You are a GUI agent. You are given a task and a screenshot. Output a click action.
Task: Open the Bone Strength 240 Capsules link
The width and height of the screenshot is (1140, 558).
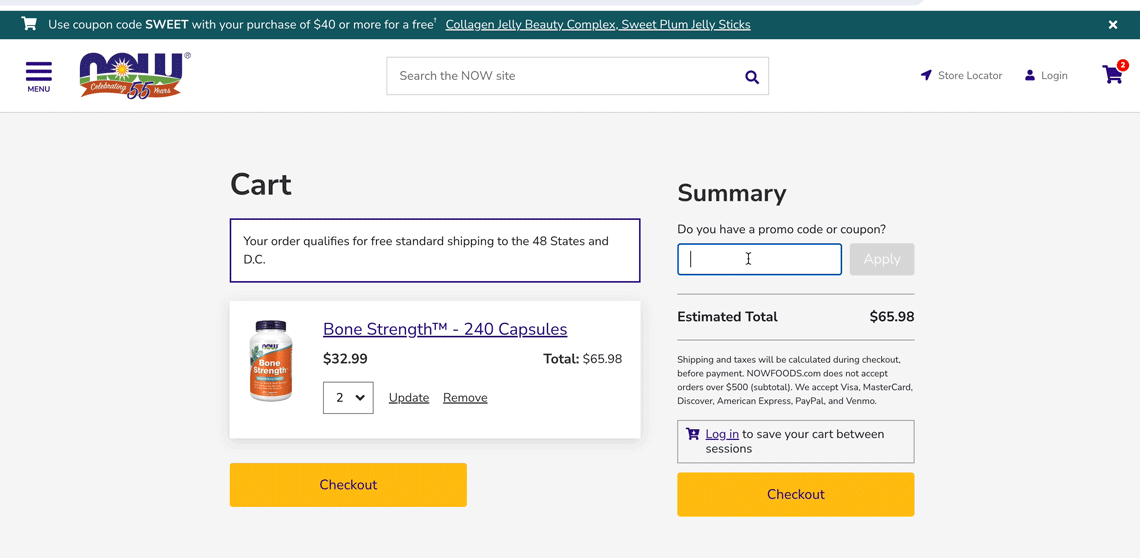[444, 329]
